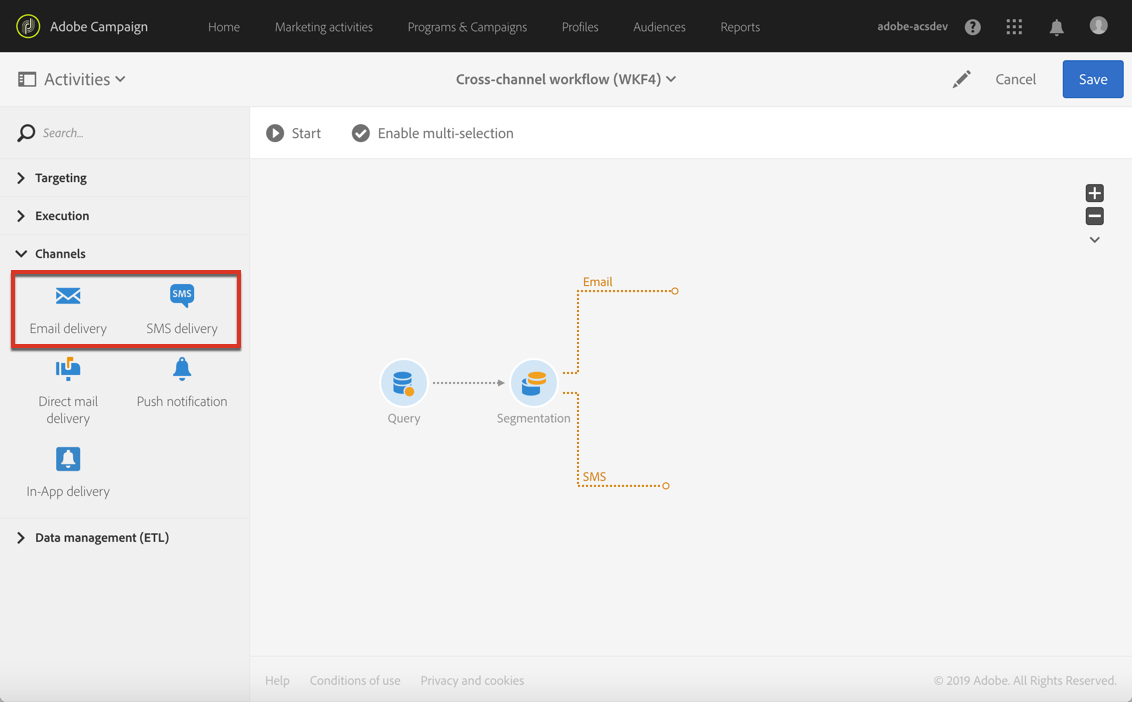Select the SMS delivery activity
Viewport: 1132px width, 702px height.
[x=182, y=311]
